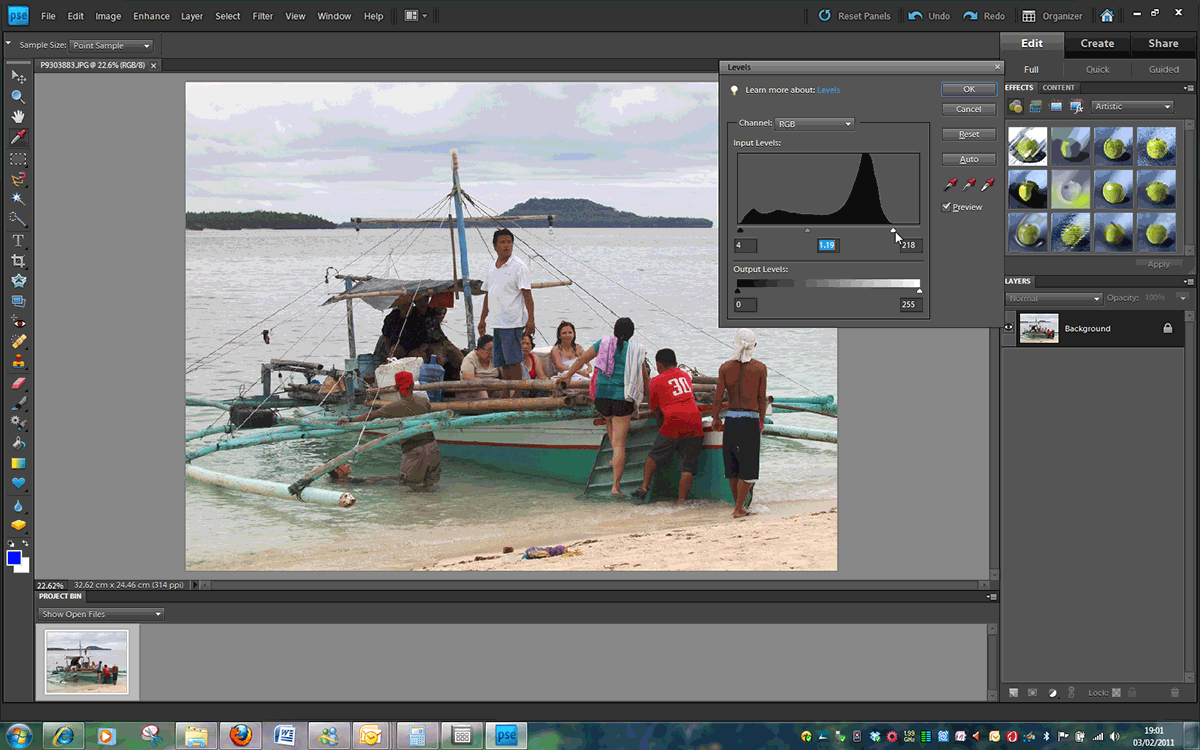Switch to the Quick edit tab
Viewport: 1200px width, 750px height.
1097,70
